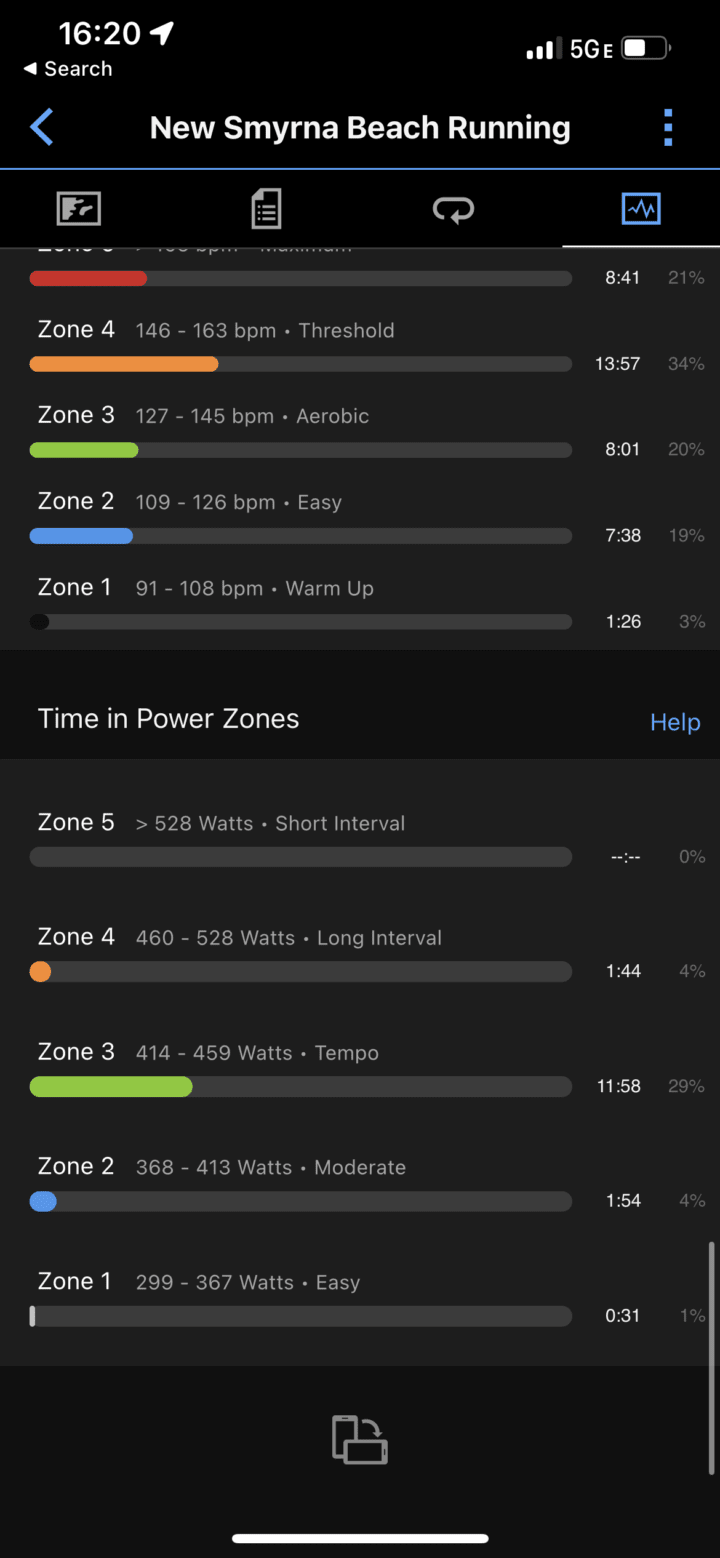Screen dimensions: 720x1558
Task: Open the three-dot more options menu
Action: (x=668, y=128)
